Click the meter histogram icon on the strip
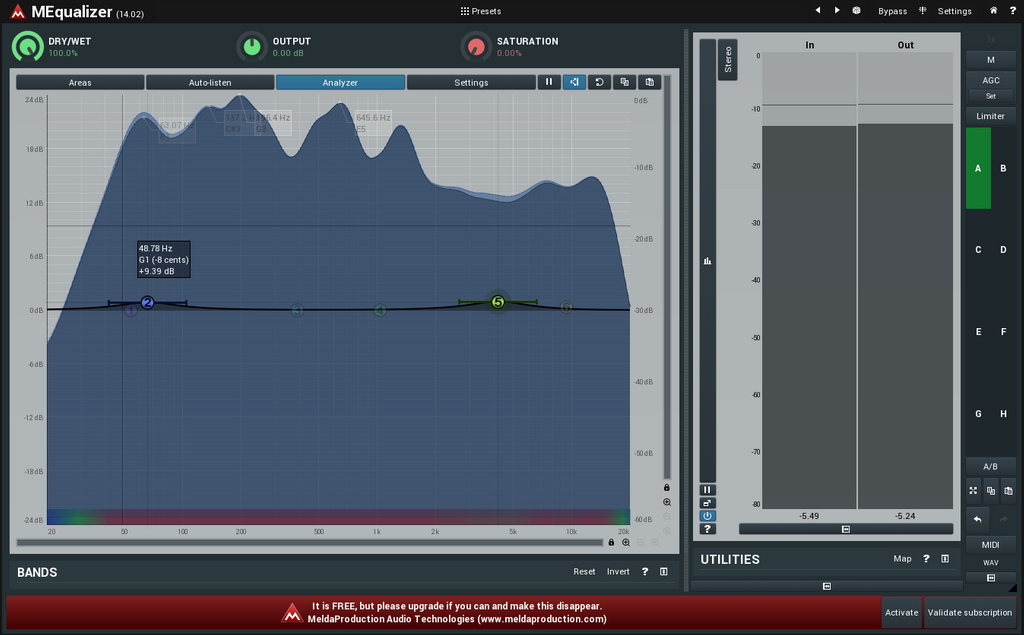 (x=707, y=261)
